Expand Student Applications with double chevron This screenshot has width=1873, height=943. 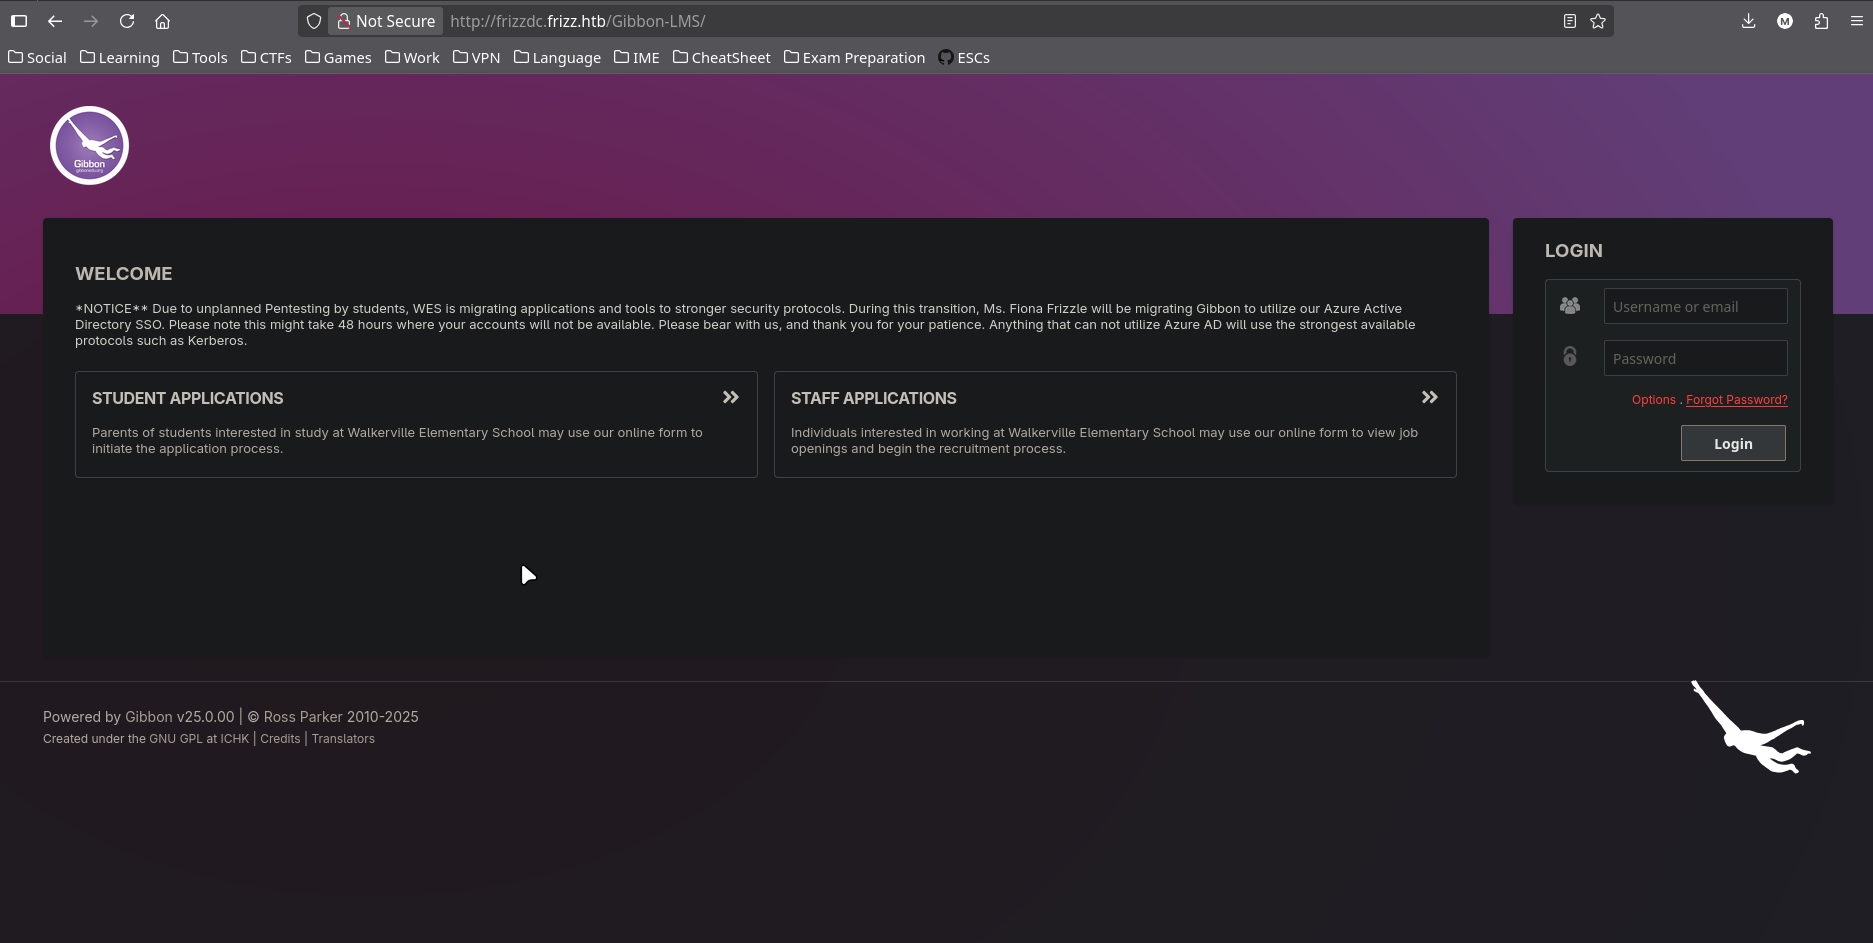click(x=731, y=398)
